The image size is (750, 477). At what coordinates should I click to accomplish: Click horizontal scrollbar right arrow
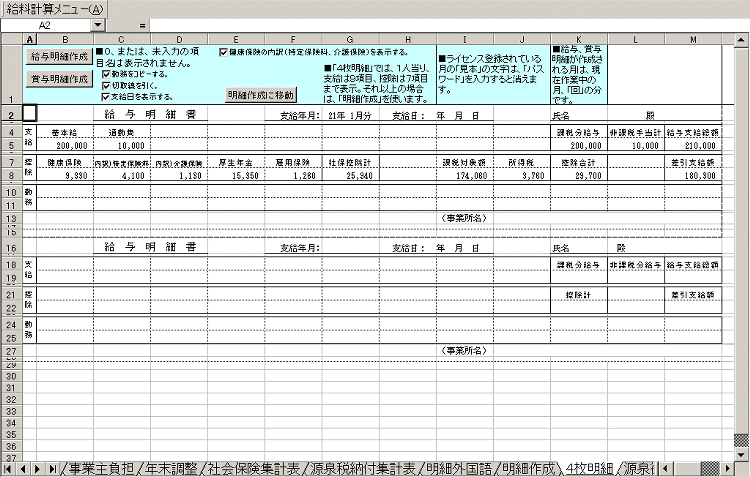click(x=726, y=468)
